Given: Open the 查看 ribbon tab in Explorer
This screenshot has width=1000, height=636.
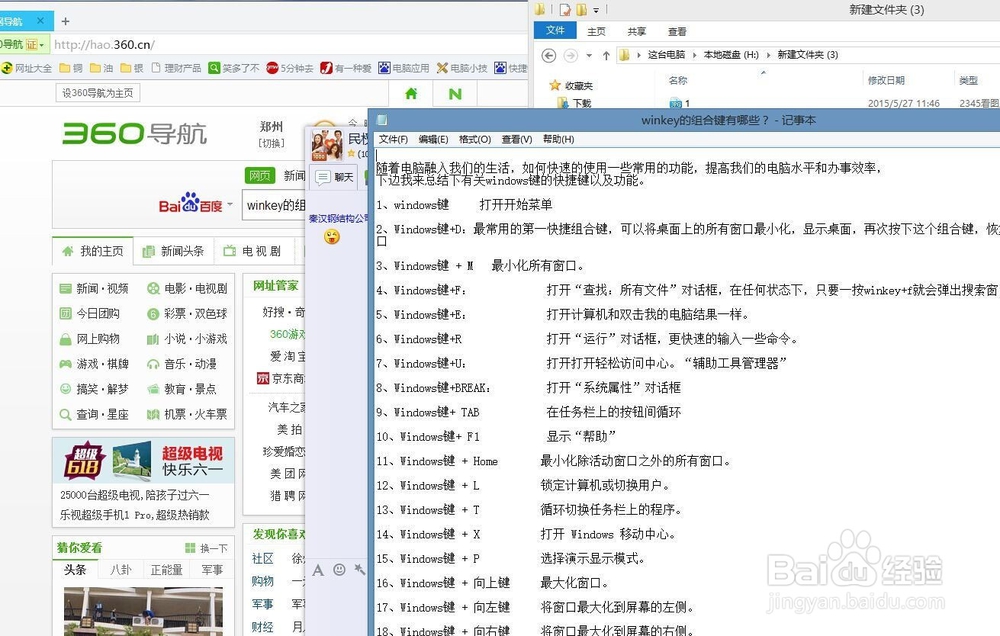Looking at the screenshot, I should point(677,31).
